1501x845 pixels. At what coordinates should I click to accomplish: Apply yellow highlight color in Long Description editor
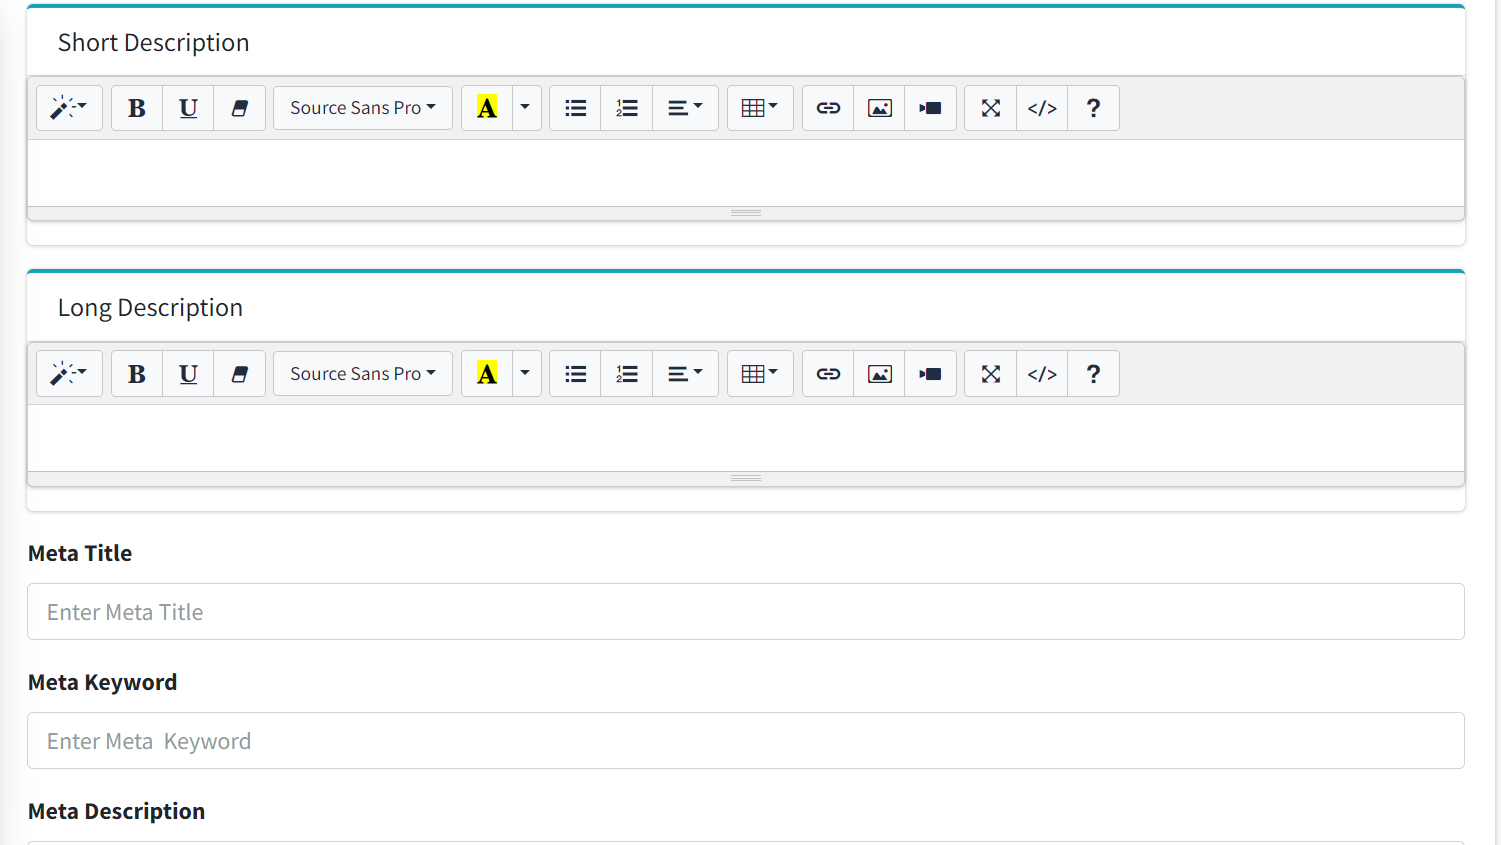[487, 374]
